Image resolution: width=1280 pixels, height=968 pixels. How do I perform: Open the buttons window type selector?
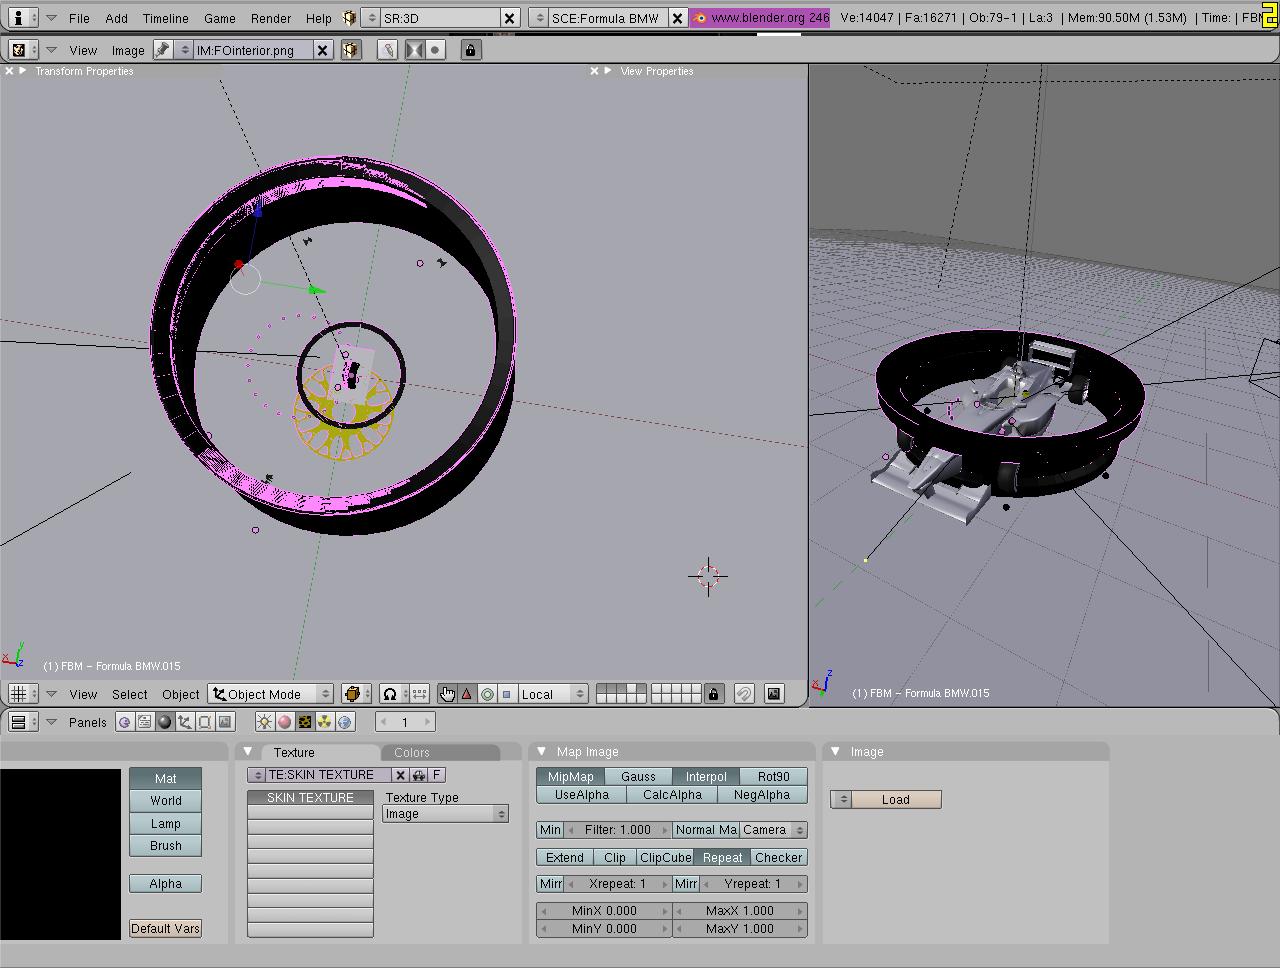coord(23,722)
